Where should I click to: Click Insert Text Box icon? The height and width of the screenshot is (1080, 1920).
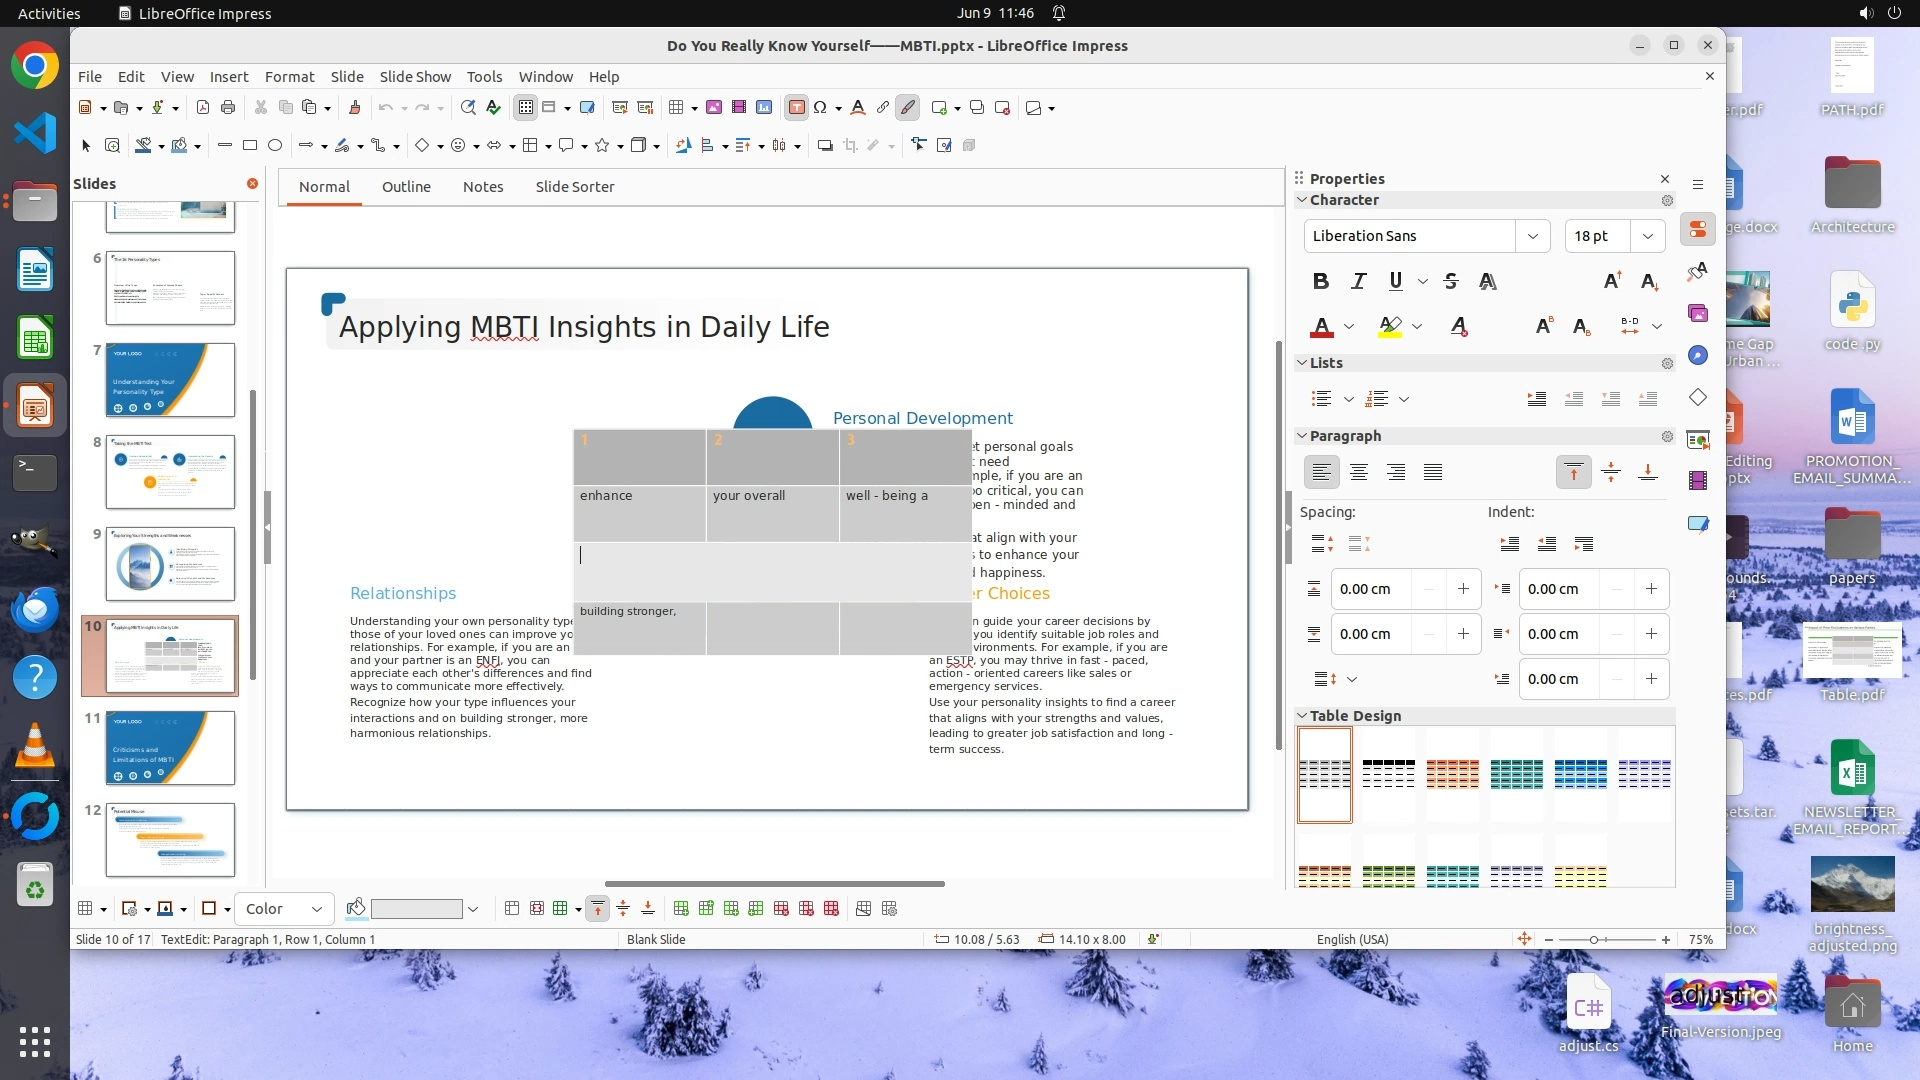796,108
